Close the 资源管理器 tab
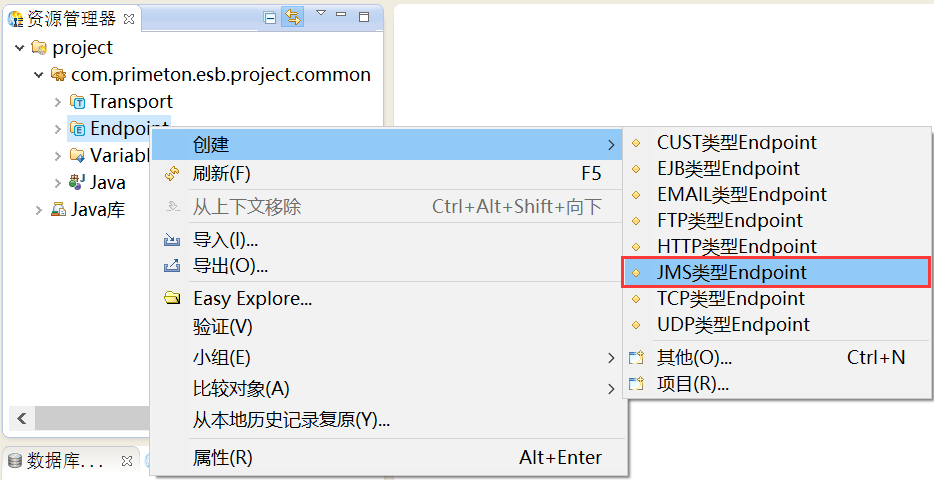This screenshot has width=934, height=480. point(129,18)
